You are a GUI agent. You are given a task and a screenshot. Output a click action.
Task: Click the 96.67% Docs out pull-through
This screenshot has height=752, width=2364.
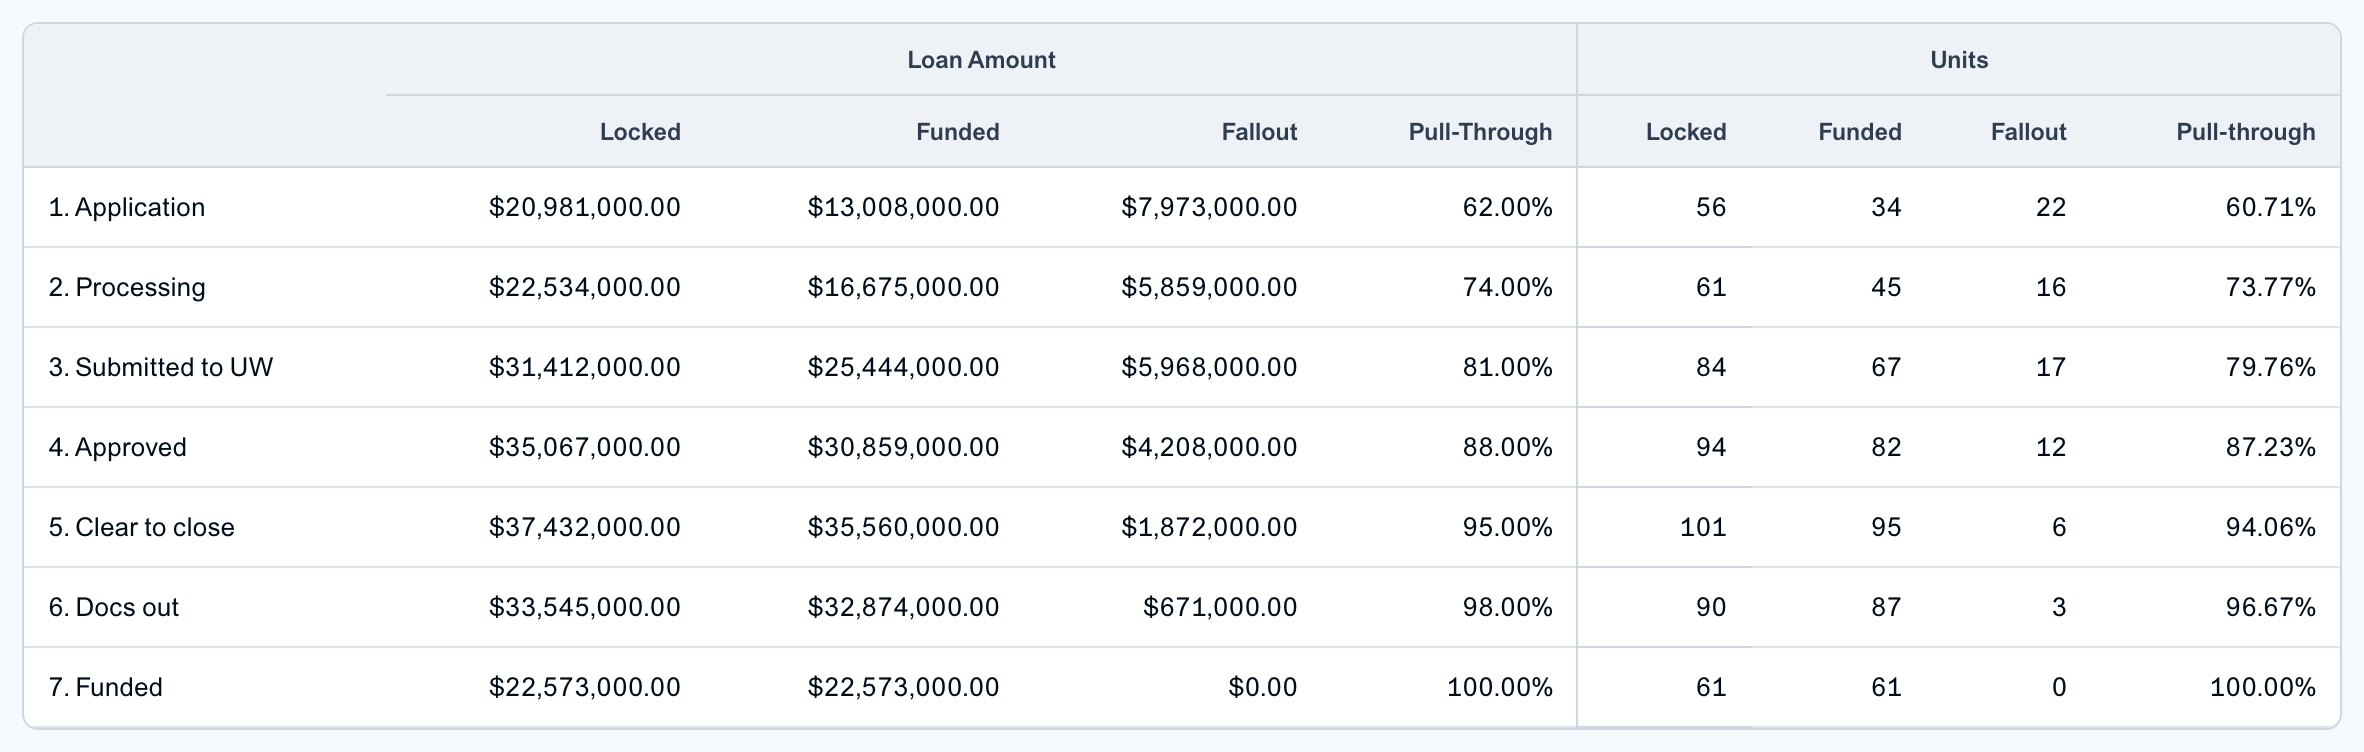[2271, 607]
